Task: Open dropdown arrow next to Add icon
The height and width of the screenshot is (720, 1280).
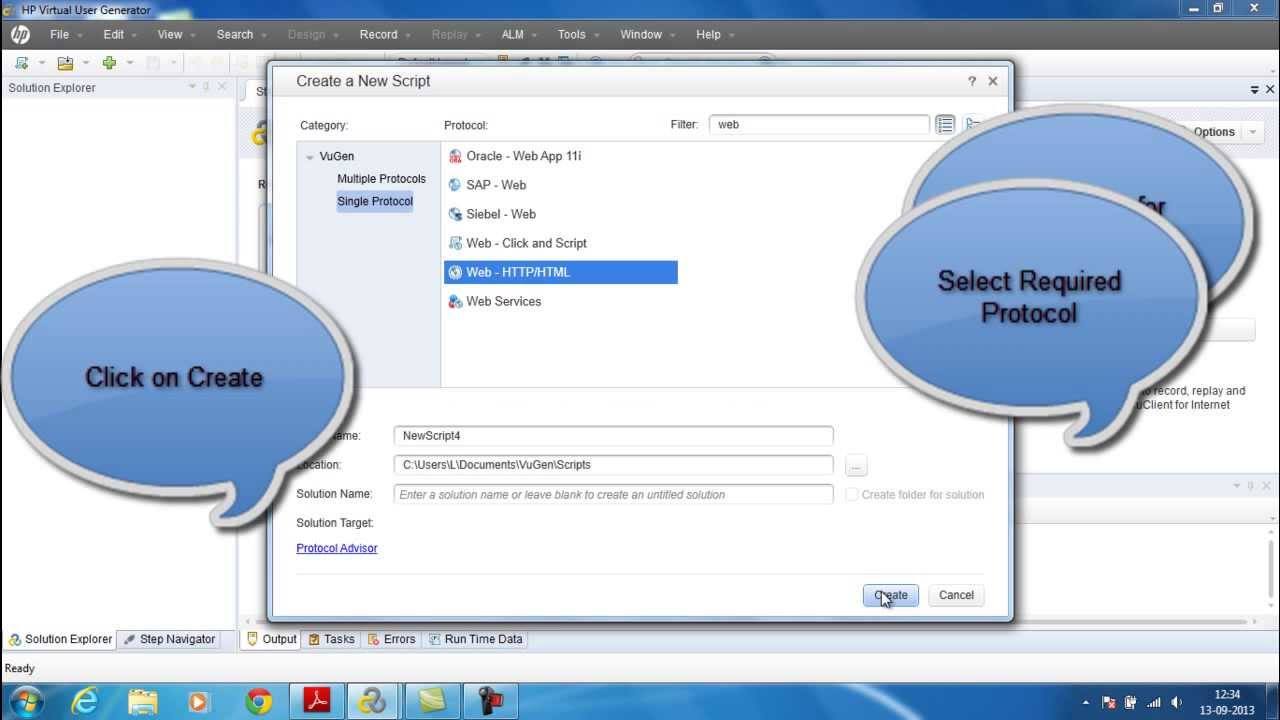Action: 129,63
